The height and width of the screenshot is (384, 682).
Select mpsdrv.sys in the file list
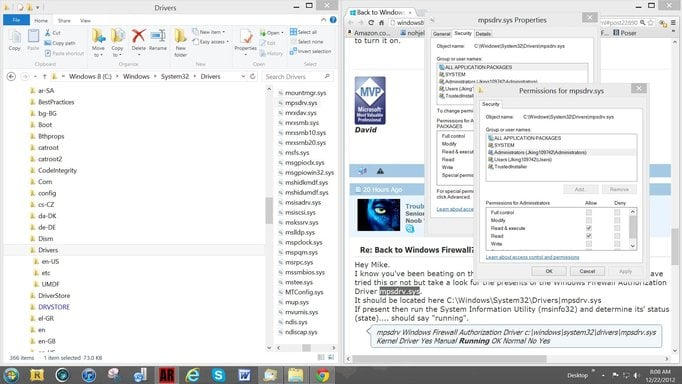301,103
